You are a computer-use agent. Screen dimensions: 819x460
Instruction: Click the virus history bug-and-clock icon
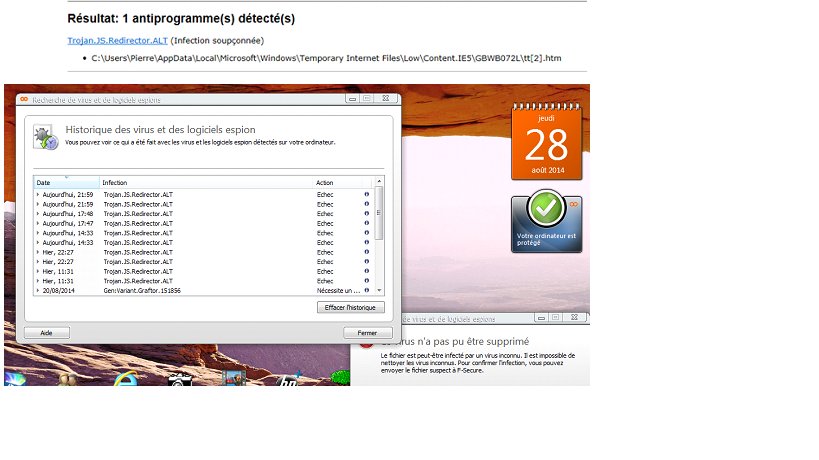click(x=45, y=137)
